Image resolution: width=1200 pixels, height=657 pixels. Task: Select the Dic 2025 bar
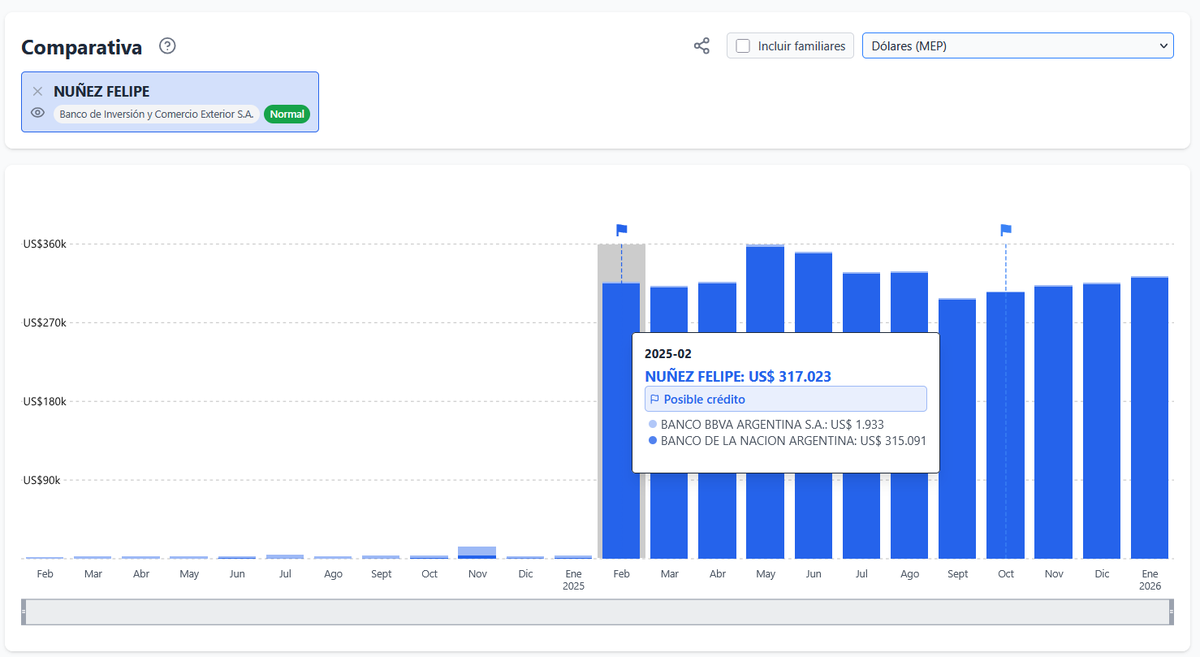point(1101,421)
